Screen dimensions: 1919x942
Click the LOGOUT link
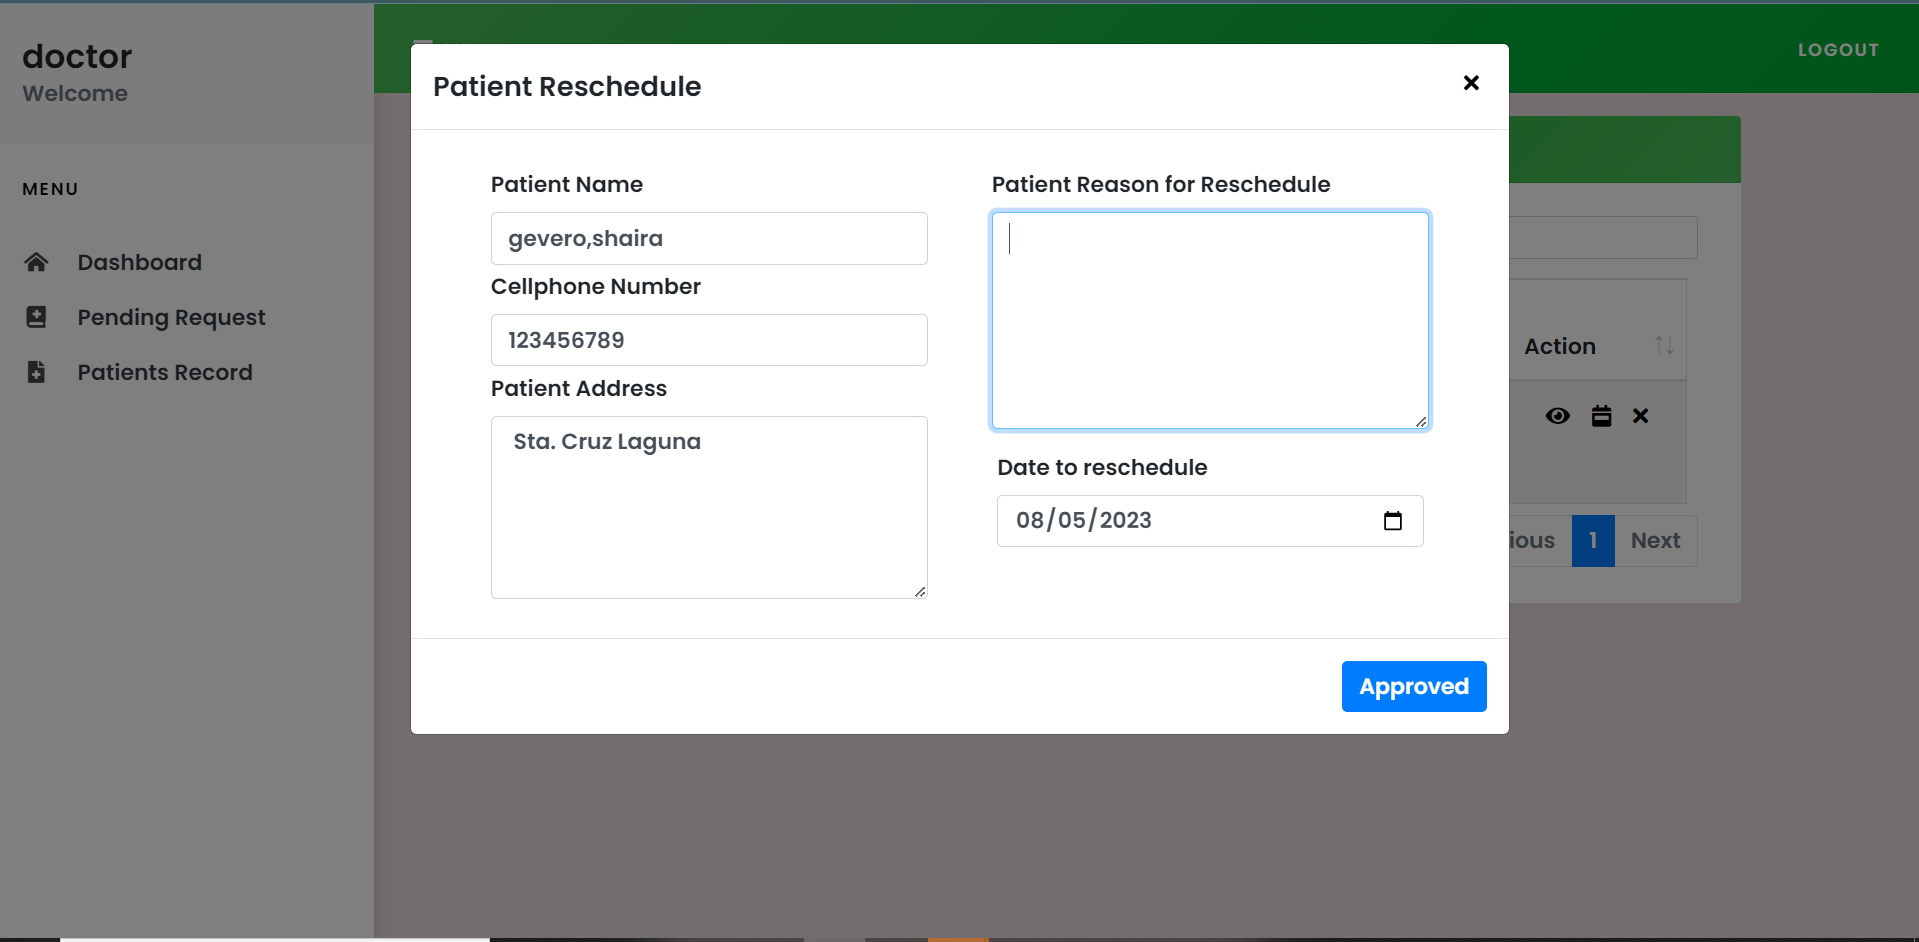pos(1837,50)
